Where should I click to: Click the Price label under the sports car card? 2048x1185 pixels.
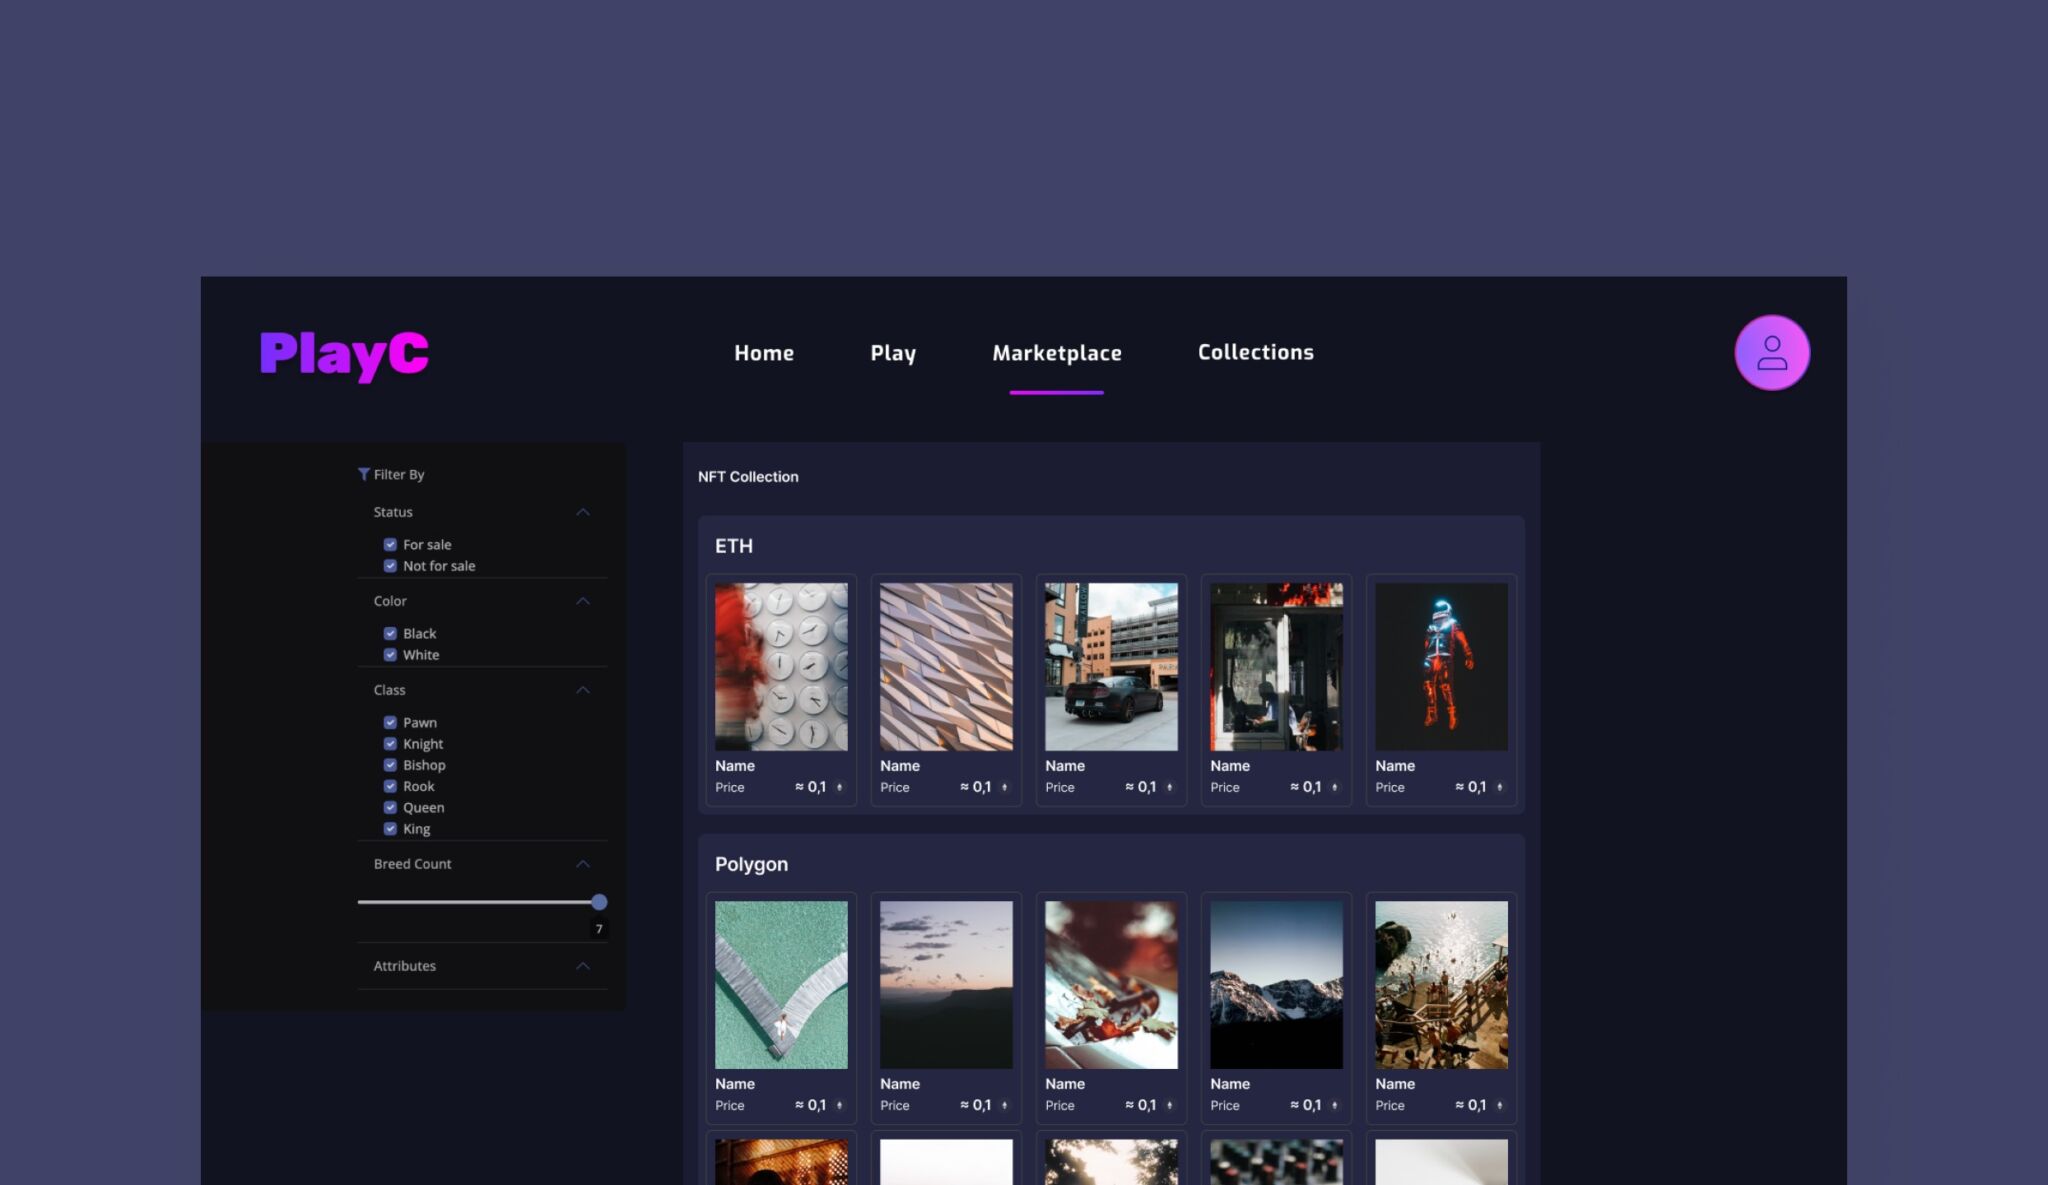1060,788
